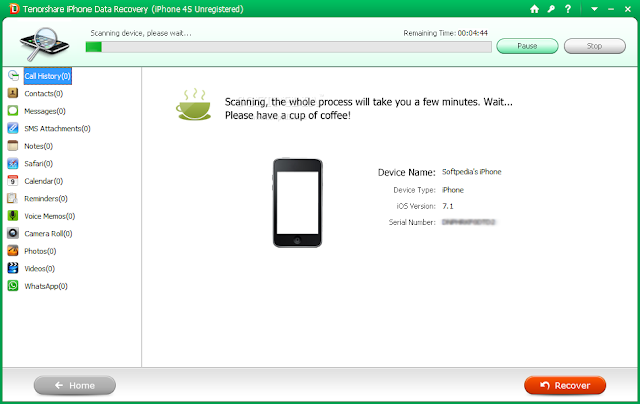This screenshot has width=640, height=404.
Task: Click the blurred serial number value
Action: (x=469, y=222)
